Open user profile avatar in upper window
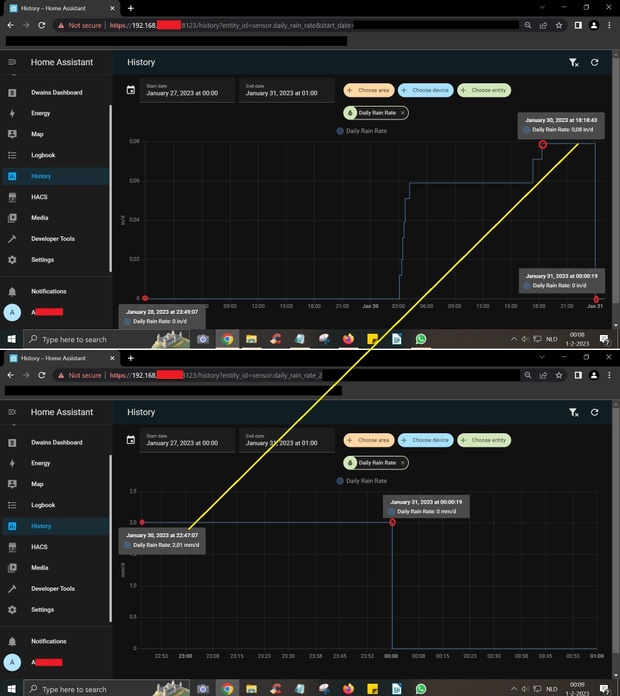 12,312
